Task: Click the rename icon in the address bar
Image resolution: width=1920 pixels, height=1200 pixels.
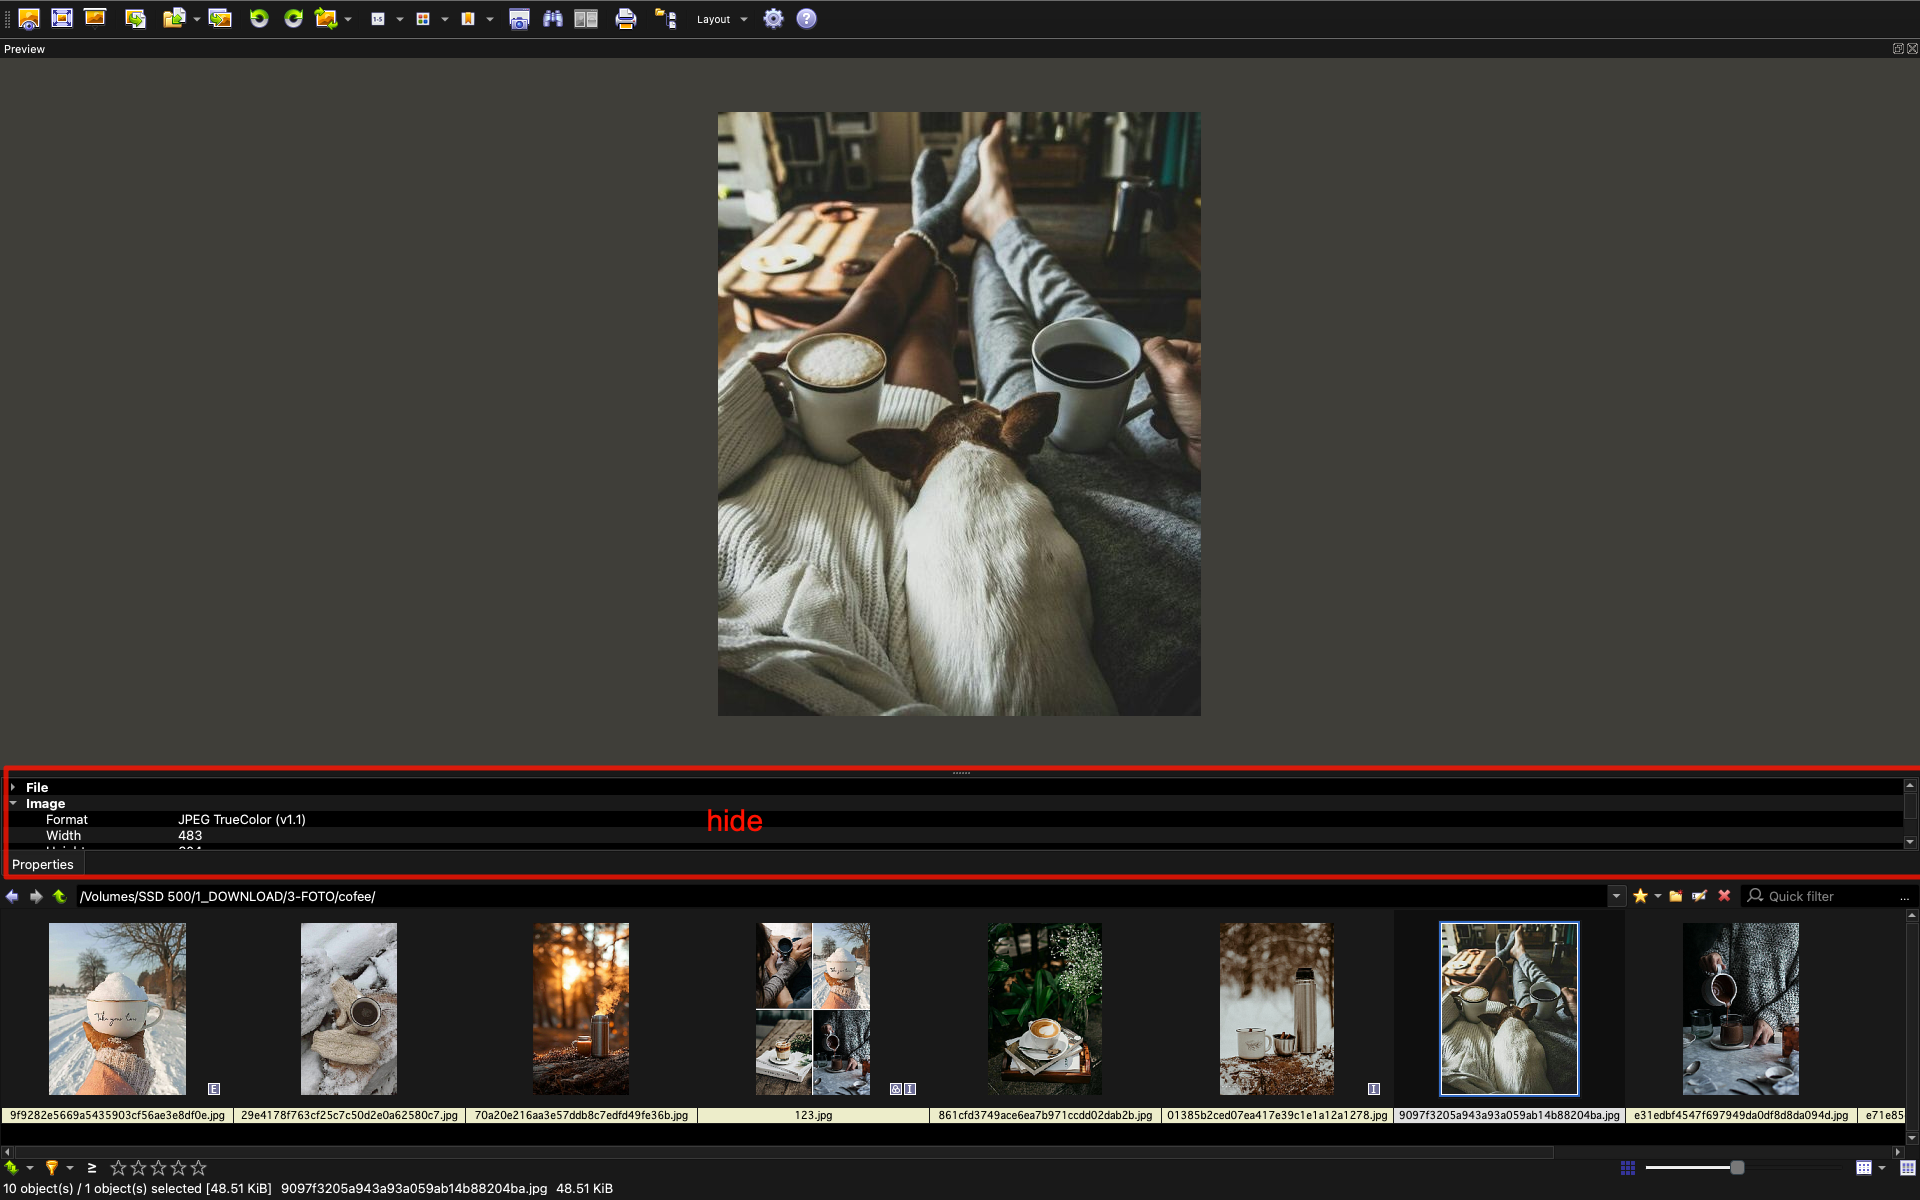Action: 1700,896
